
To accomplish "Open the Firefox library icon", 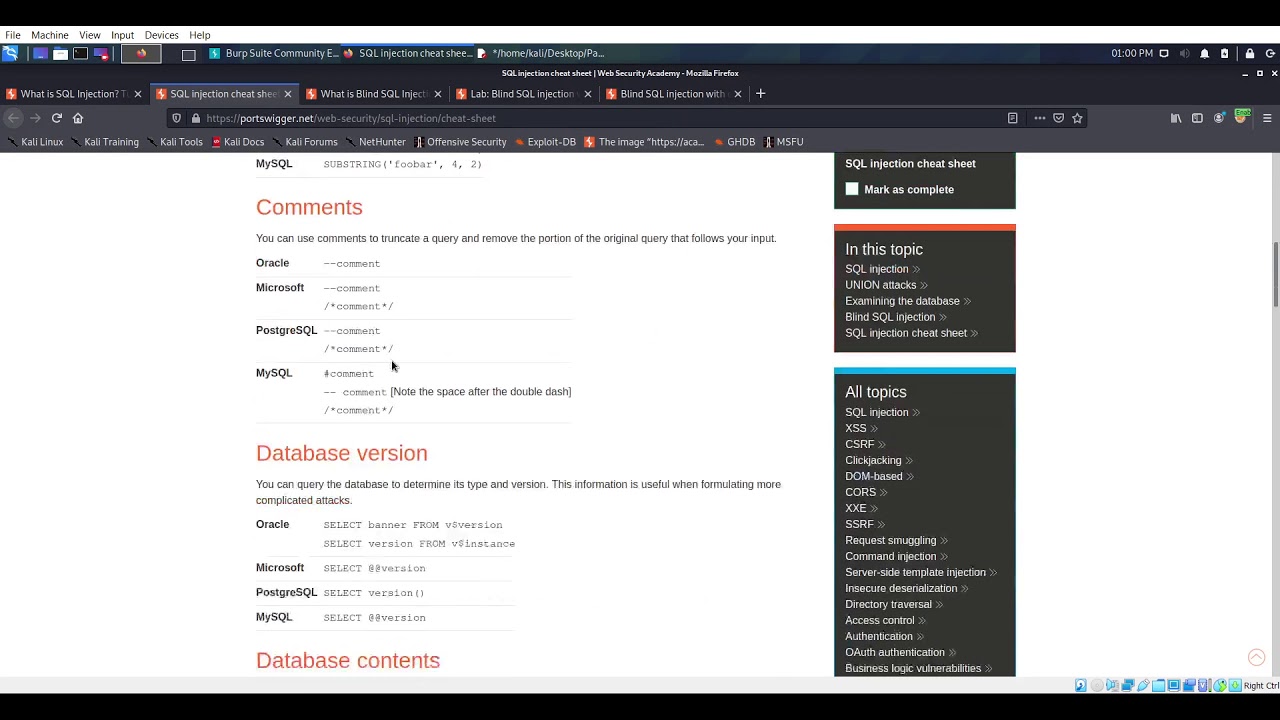I will click(x=1176, y=118).
